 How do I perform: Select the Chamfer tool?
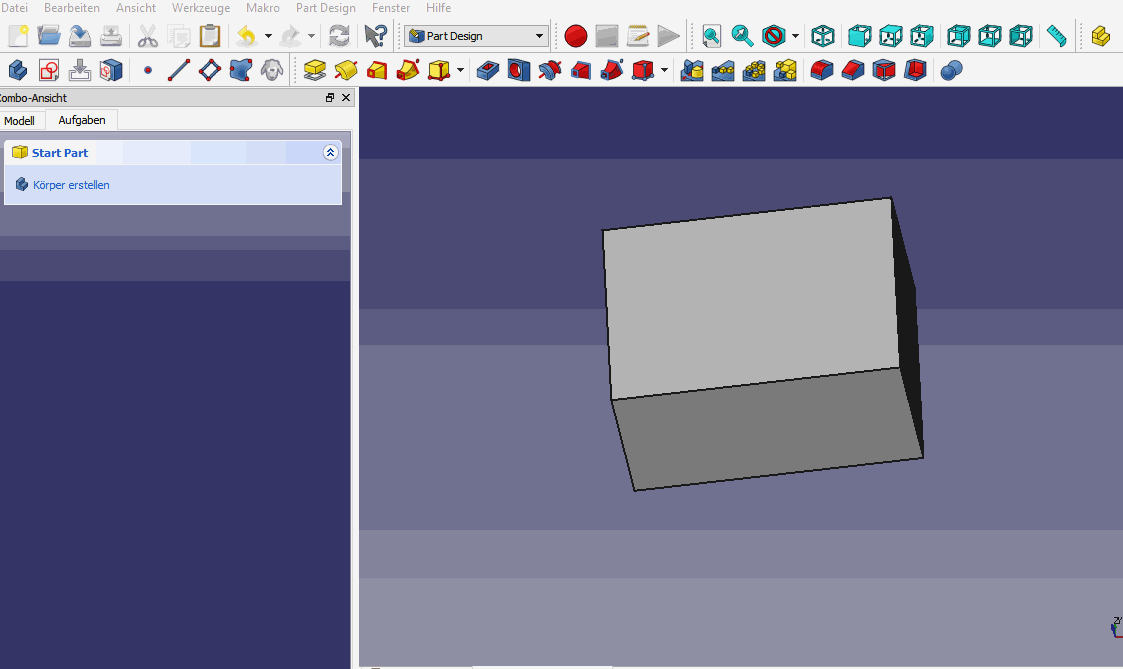[x=852, y=70]
